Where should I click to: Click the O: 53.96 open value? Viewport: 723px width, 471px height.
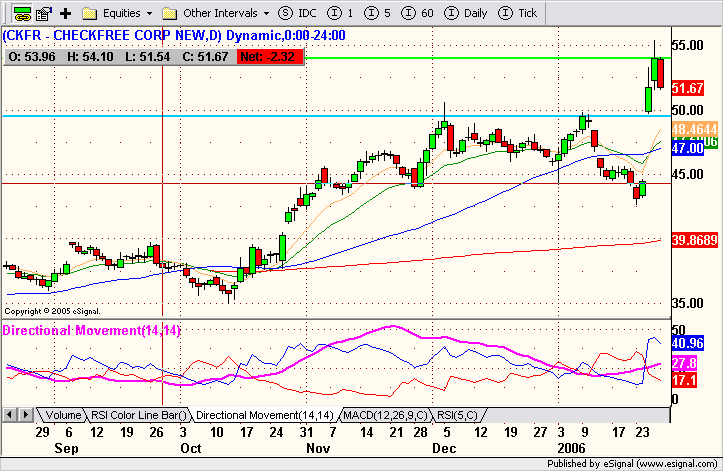31,57
